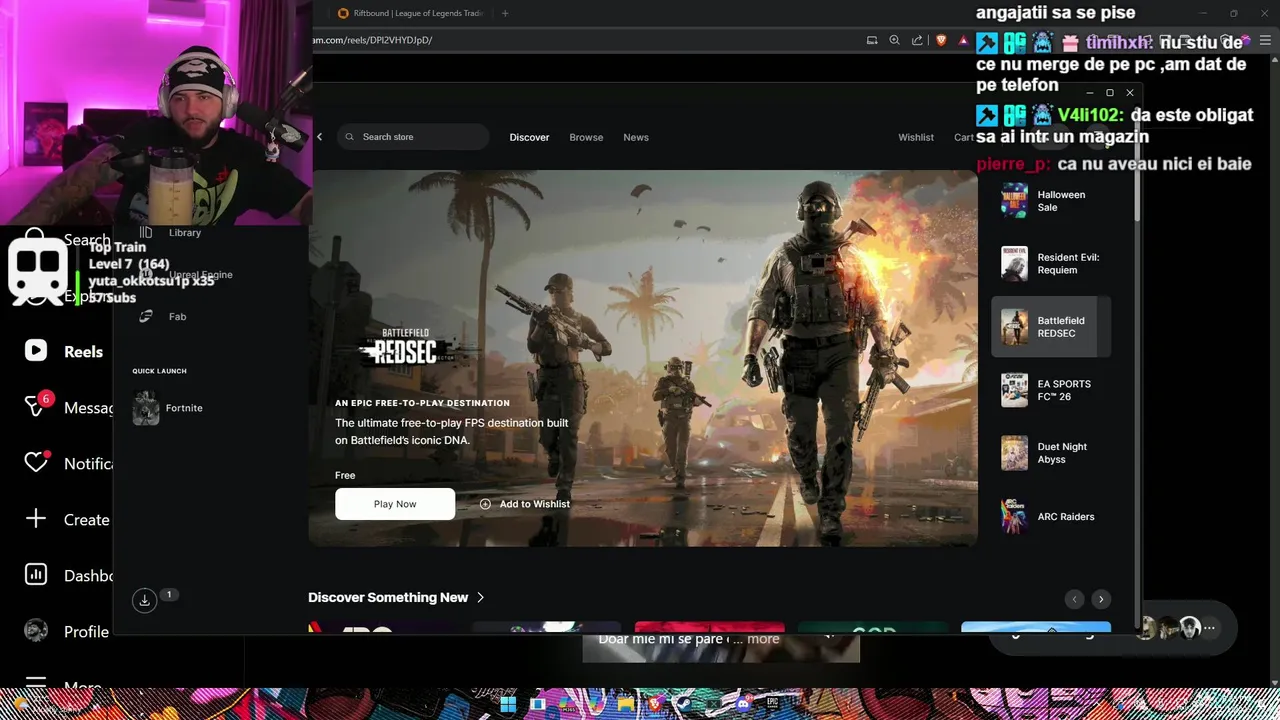Click the browser share icon

(x=917, y=40)
